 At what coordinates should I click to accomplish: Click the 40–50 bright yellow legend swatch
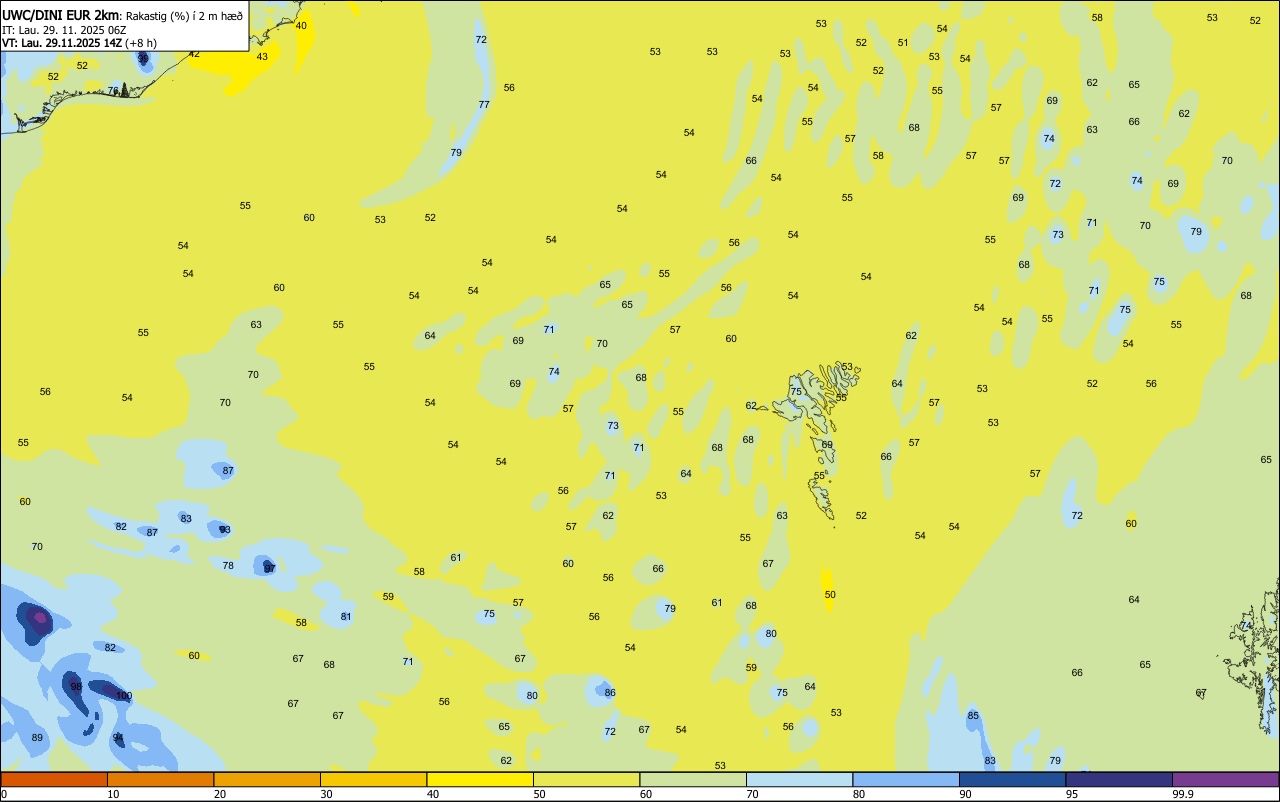(x=480, y=779)
